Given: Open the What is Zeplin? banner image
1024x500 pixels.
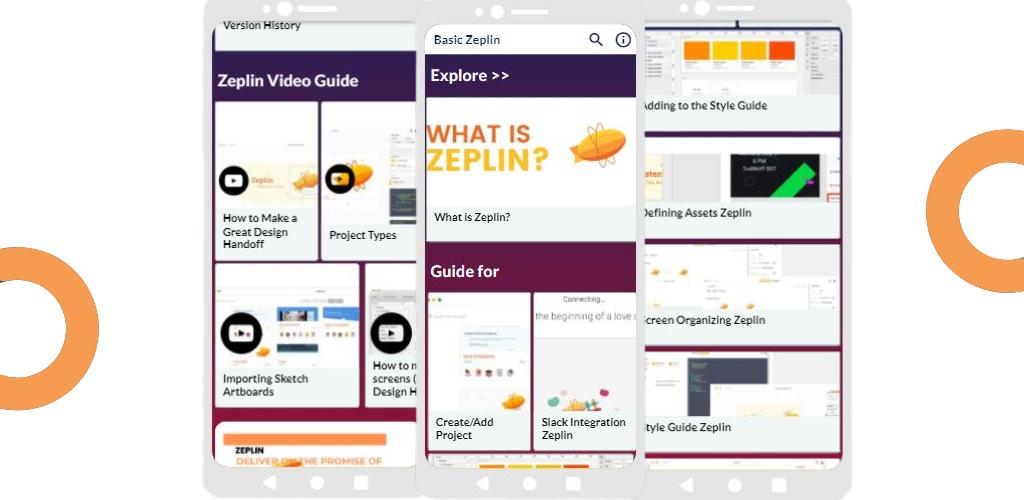Looking at the screenshot, I should (531, 152).
